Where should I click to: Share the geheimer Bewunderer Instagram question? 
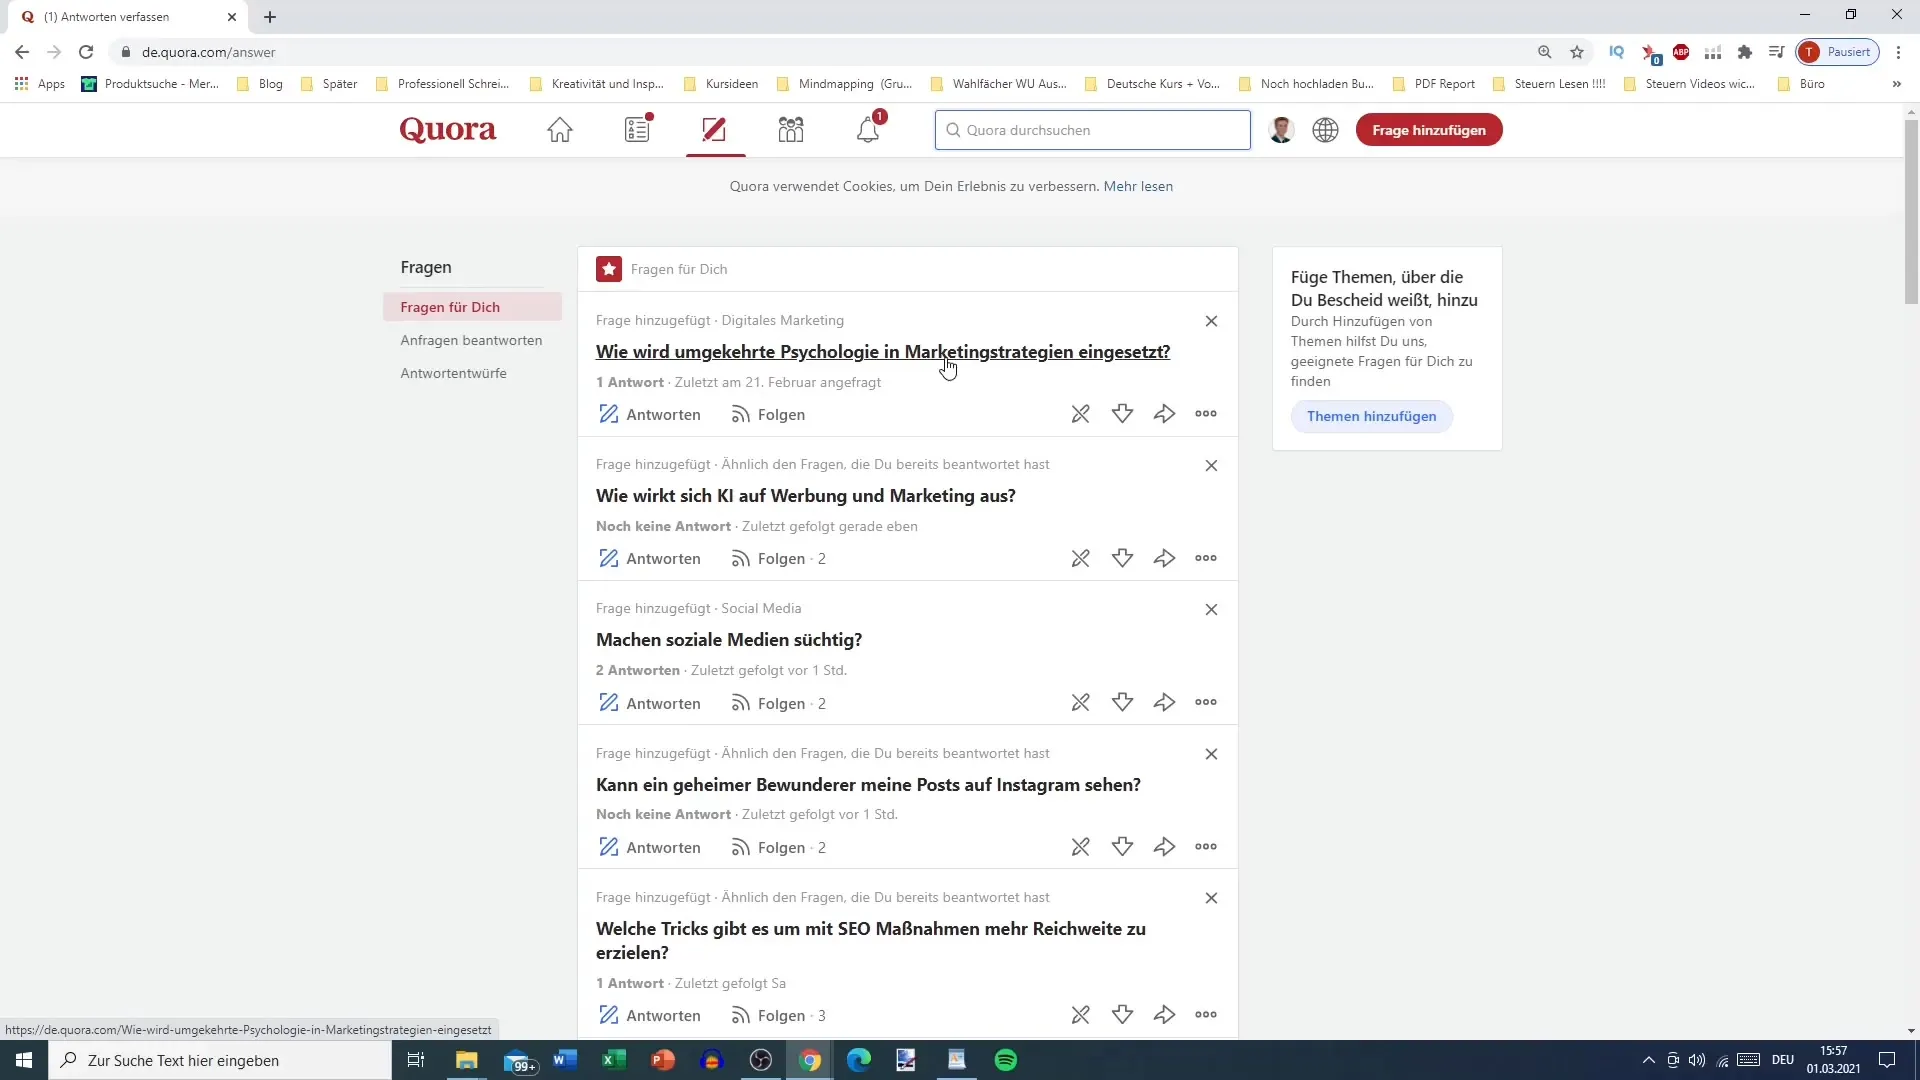[x=1165, y=847]
